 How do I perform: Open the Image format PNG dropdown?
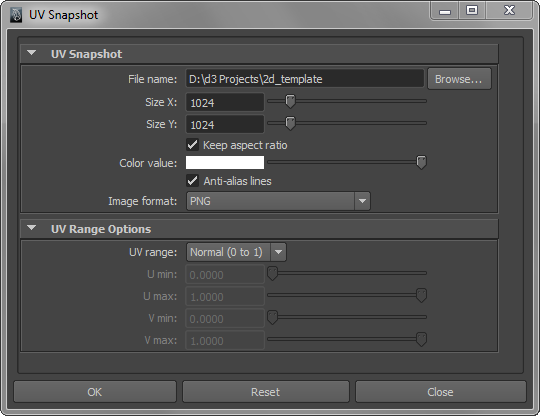(x=278, y=201)
